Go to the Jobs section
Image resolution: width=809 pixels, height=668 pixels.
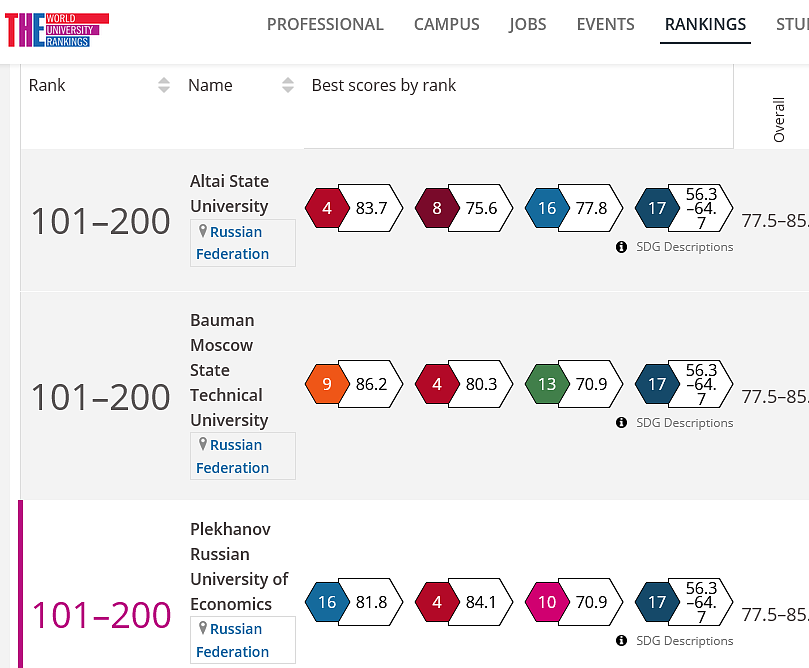(x=528, y=25)
